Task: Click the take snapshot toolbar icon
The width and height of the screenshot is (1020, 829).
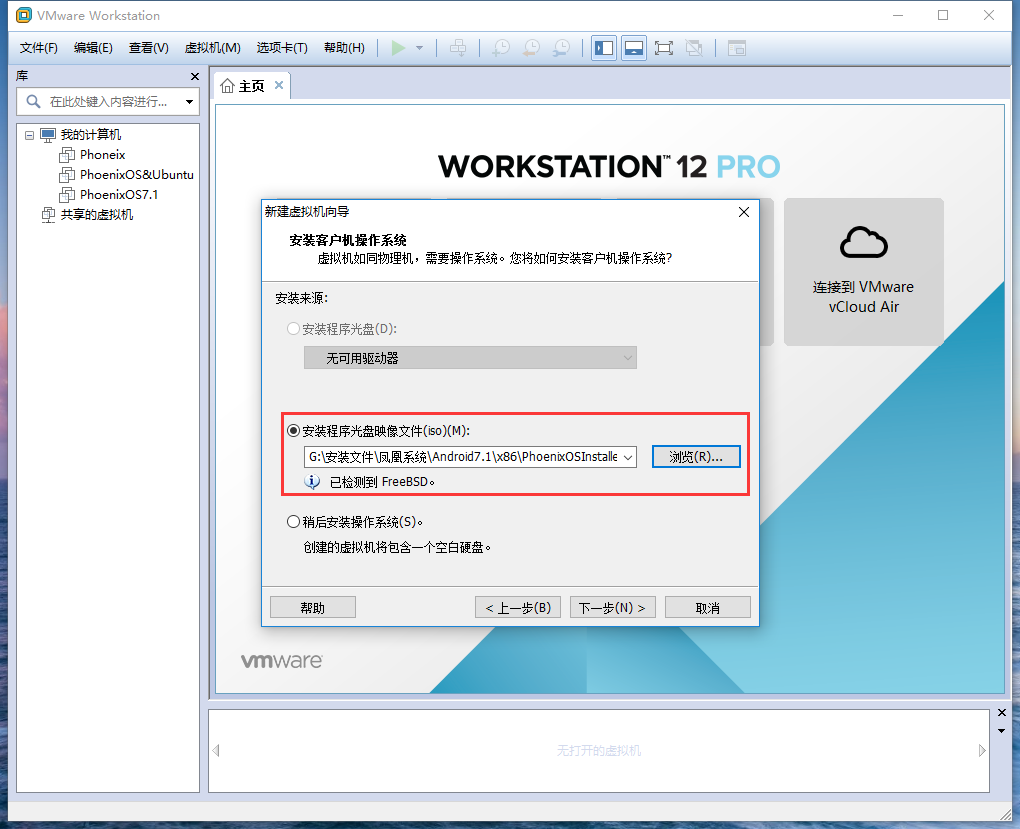Action: (501, 48)
